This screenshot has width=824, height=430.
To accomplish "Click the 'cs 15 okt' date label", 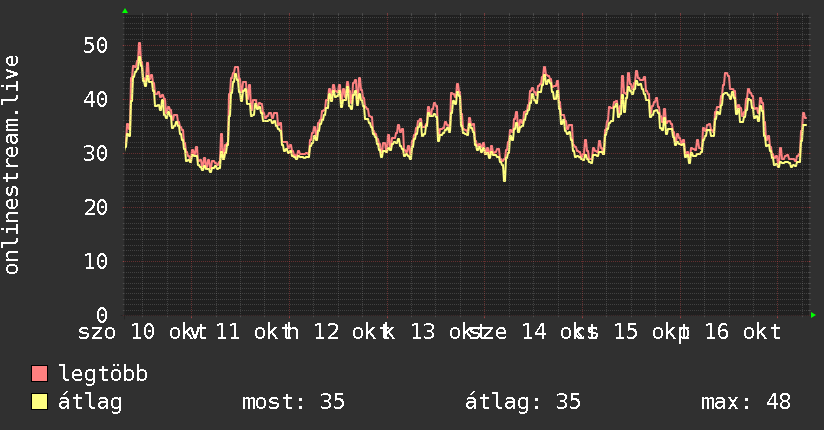I will click(x=633, y=332).
